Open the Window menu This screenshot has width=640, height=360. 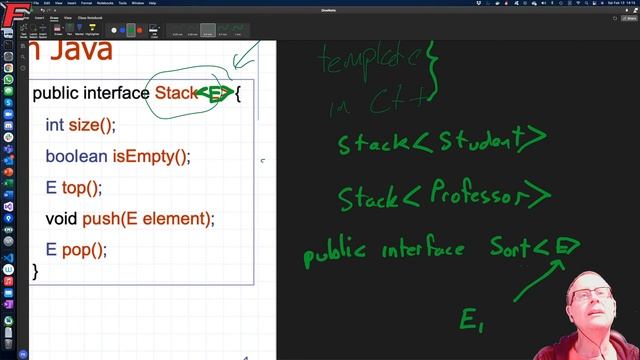click(138, 3)
